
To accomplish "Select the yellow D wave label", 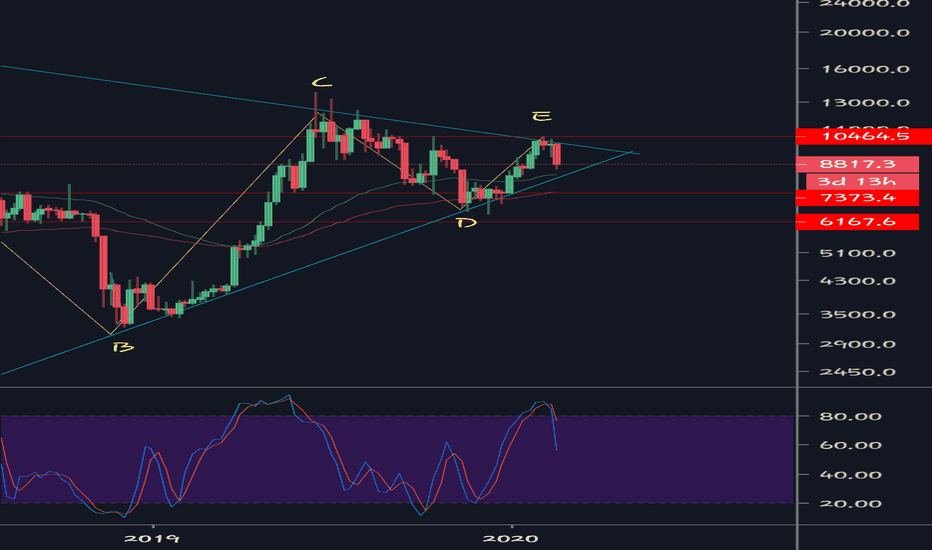I will pyautogui.click(x=467, y=223).
